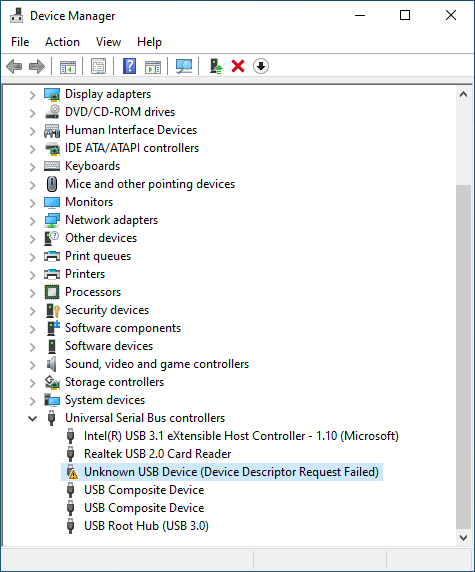Viewport: 475px width, 572px height.
Task: Click Scan for hardware changes icon
Action: (x=184, y=66)
